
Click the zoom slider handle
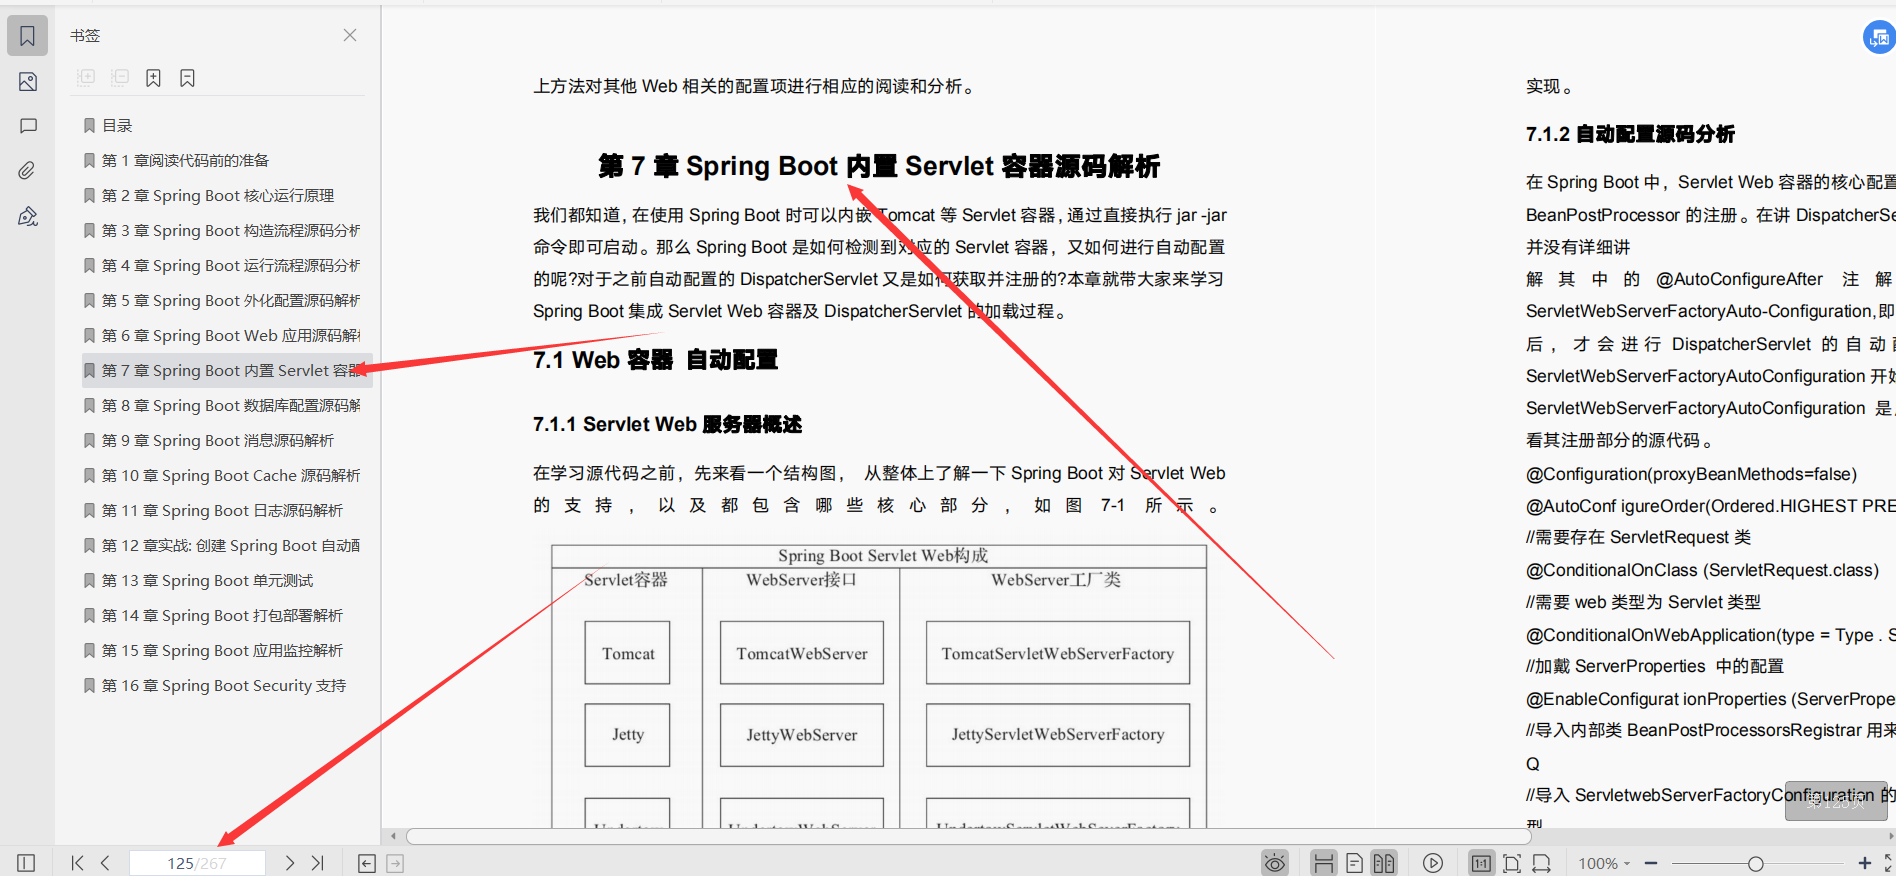coord(1755,863)
